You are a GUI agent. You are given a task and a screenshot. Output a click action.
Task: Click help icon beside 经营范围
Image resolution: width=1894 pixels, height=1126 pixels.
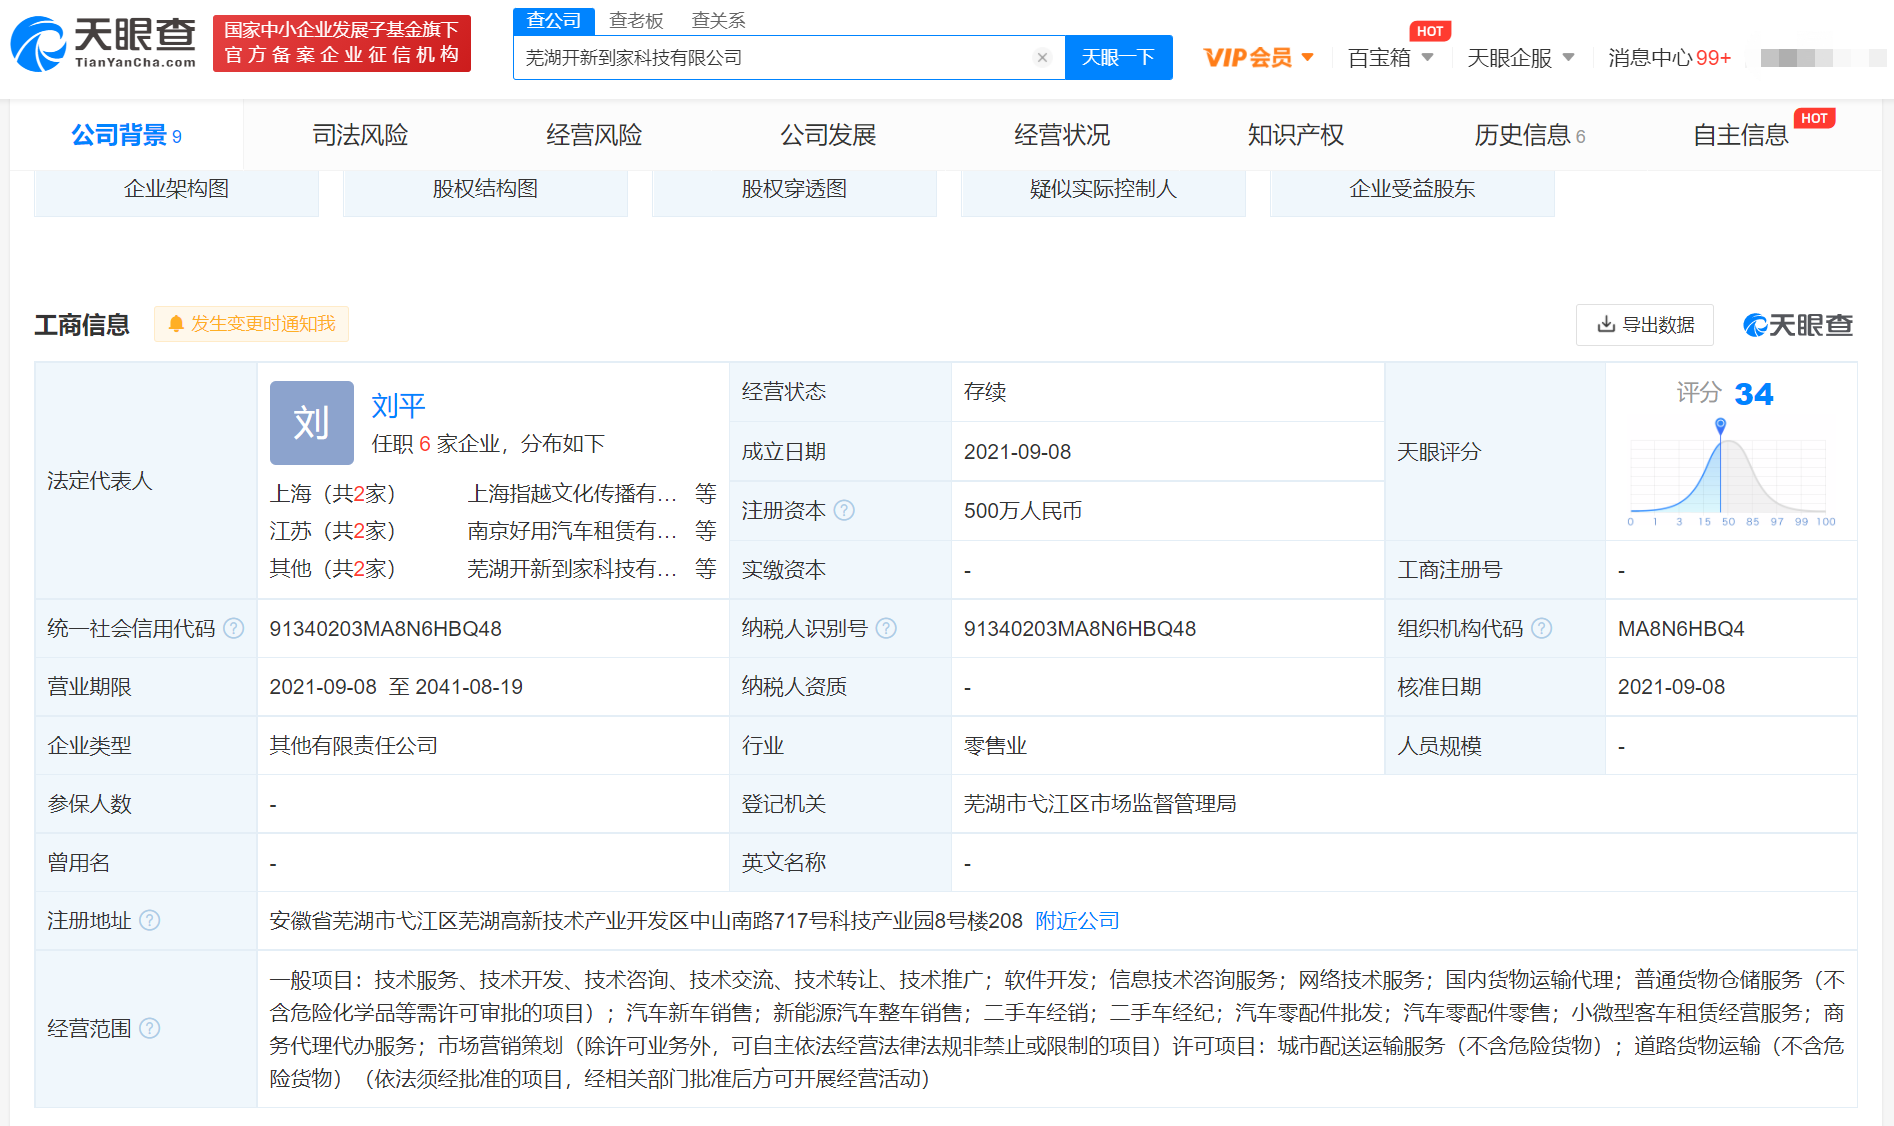(x=150, y=1028)
